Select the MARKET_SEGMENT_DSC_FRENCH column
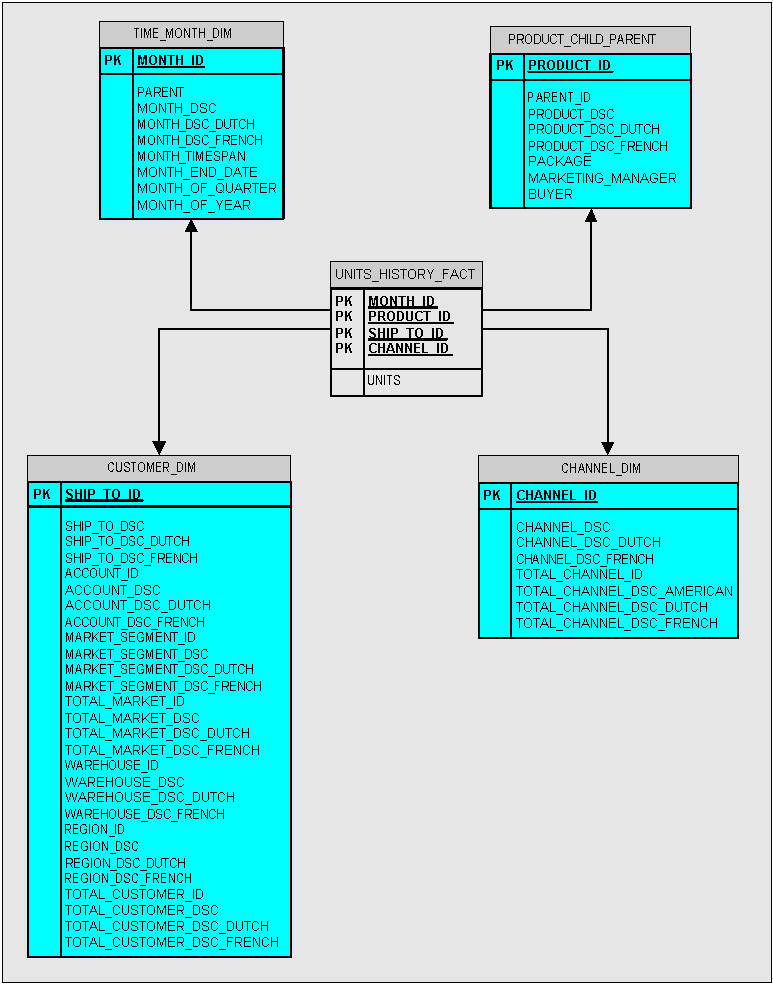This screenshot has height=986, width=773. click(x=163, y=686)
